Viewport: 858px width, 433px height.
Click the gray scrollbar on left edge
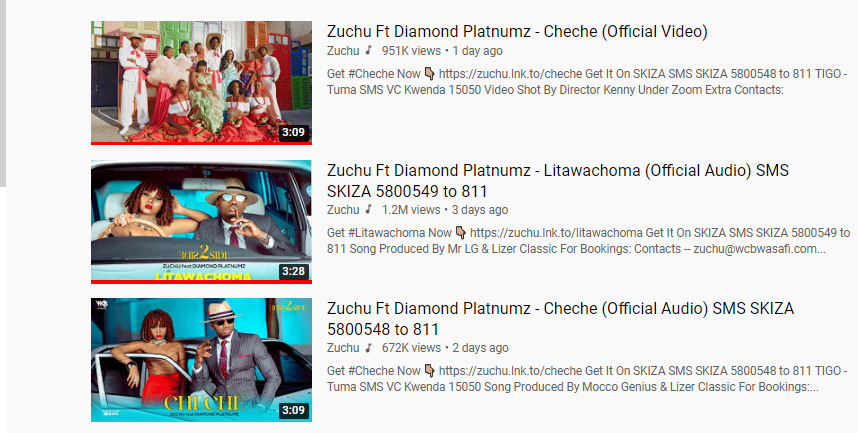point(3,93)
